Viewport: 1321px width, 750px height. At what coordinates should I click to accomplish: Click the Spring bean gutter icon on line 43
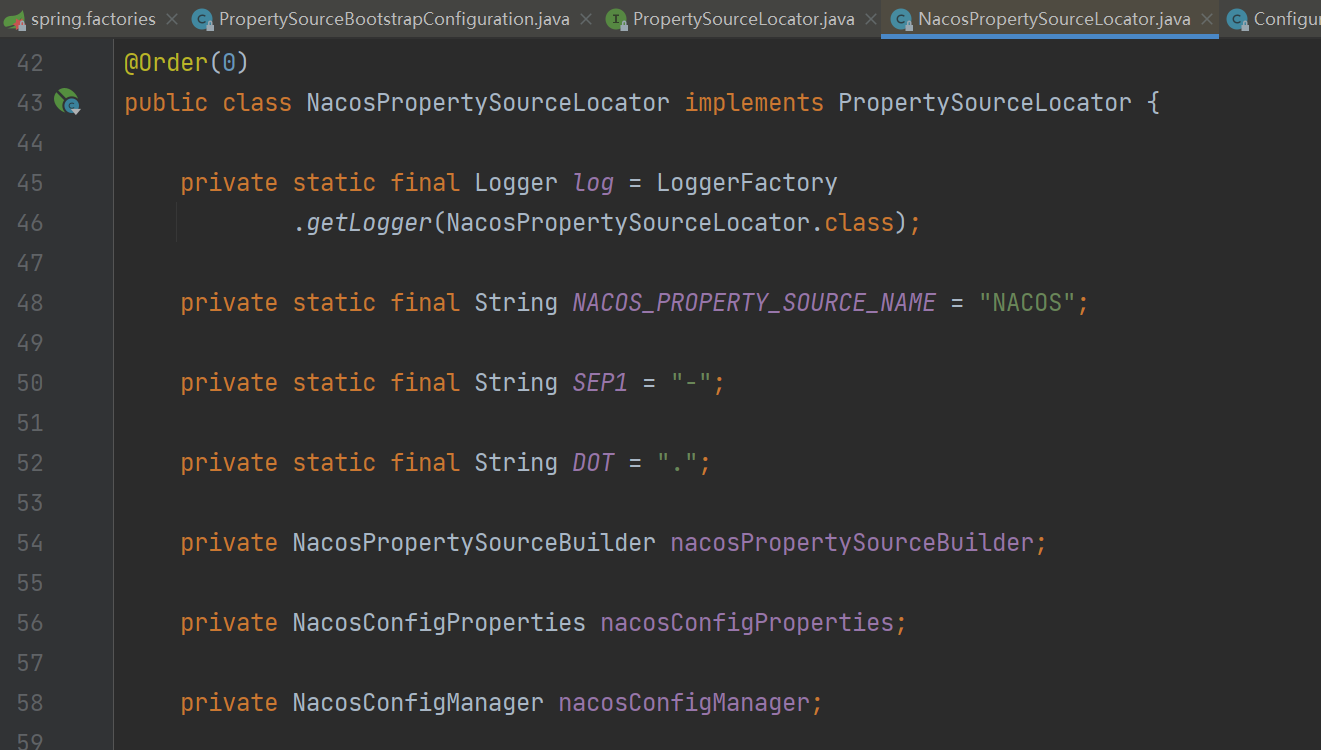[x=67, y=101]
